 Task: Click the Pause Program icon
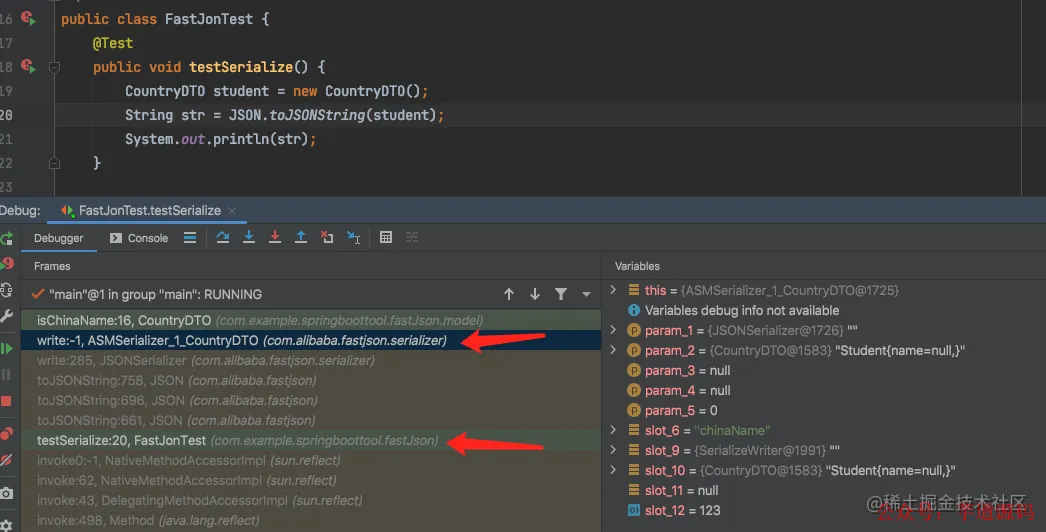click(x=7, y=374)
